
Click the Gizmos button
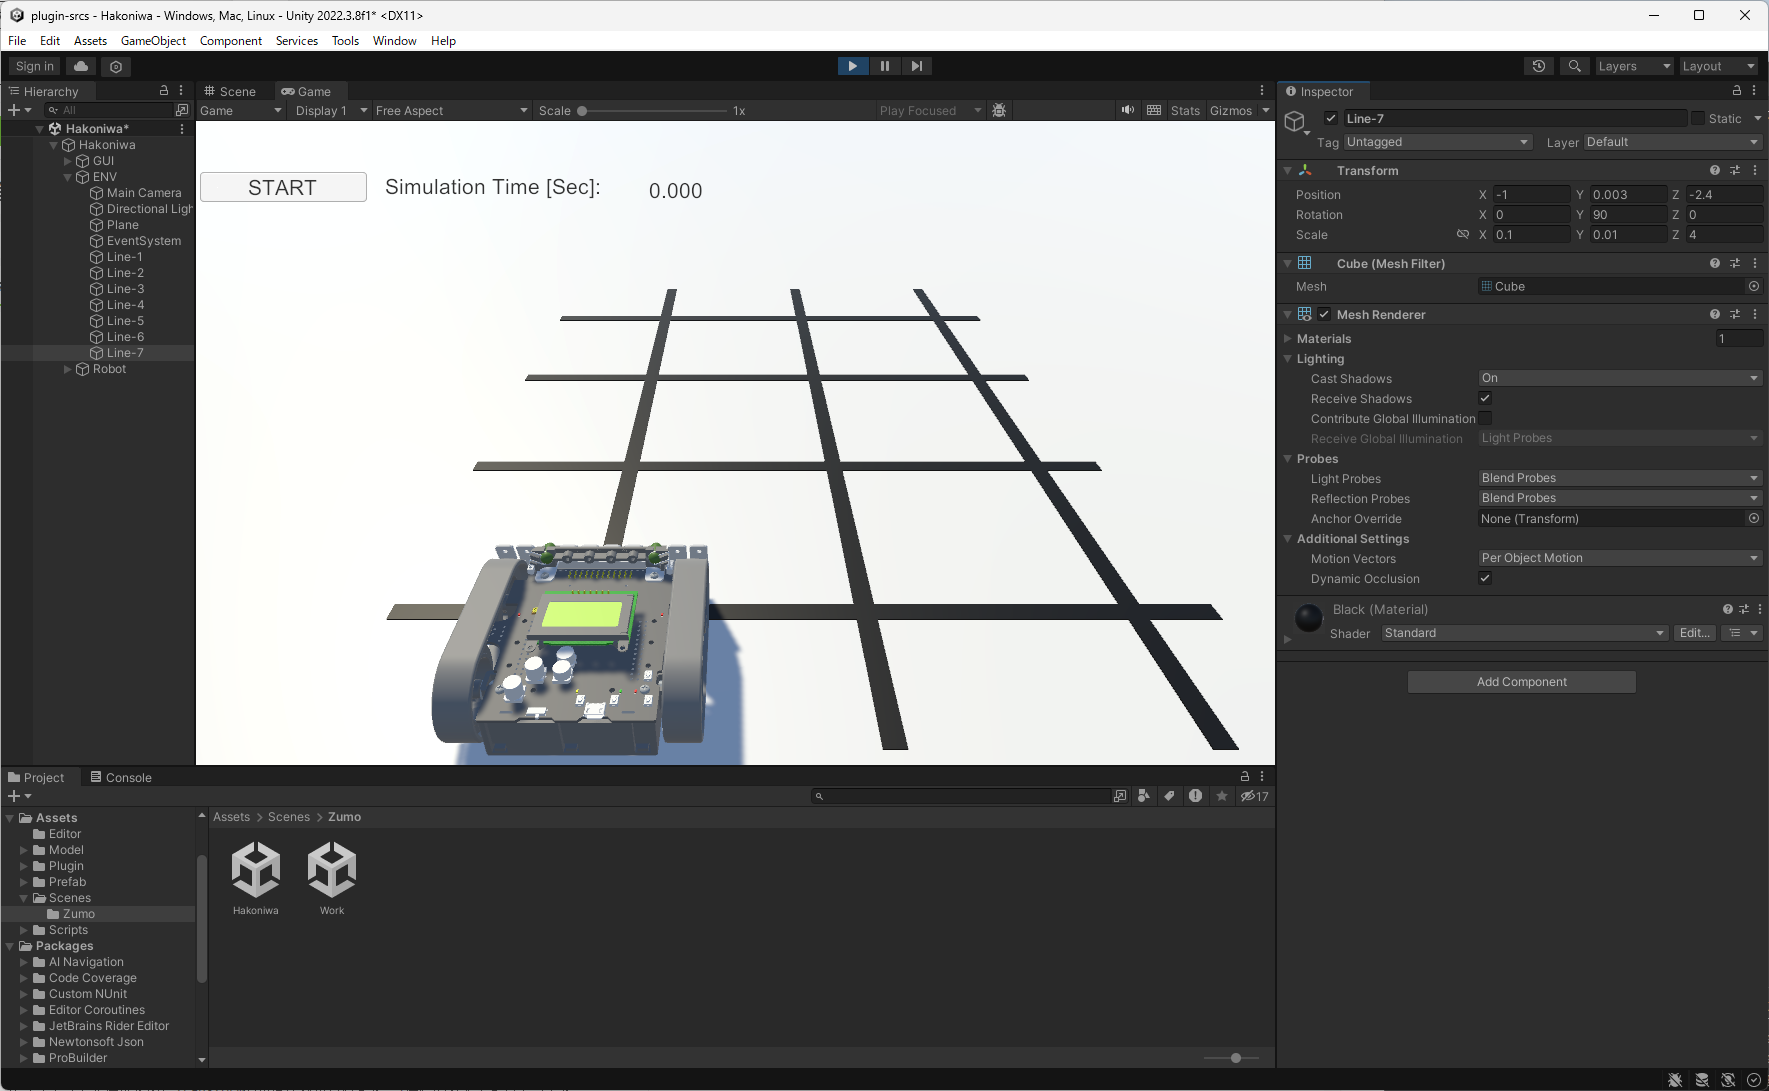(x=1231, y=110)
